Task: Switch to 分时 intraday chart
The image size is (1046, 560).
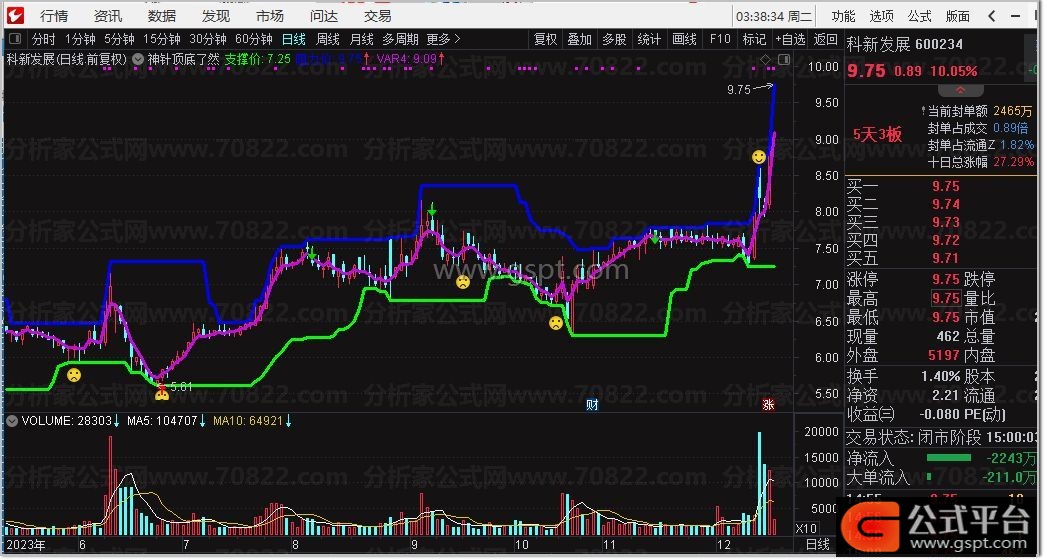Action: 43,39
